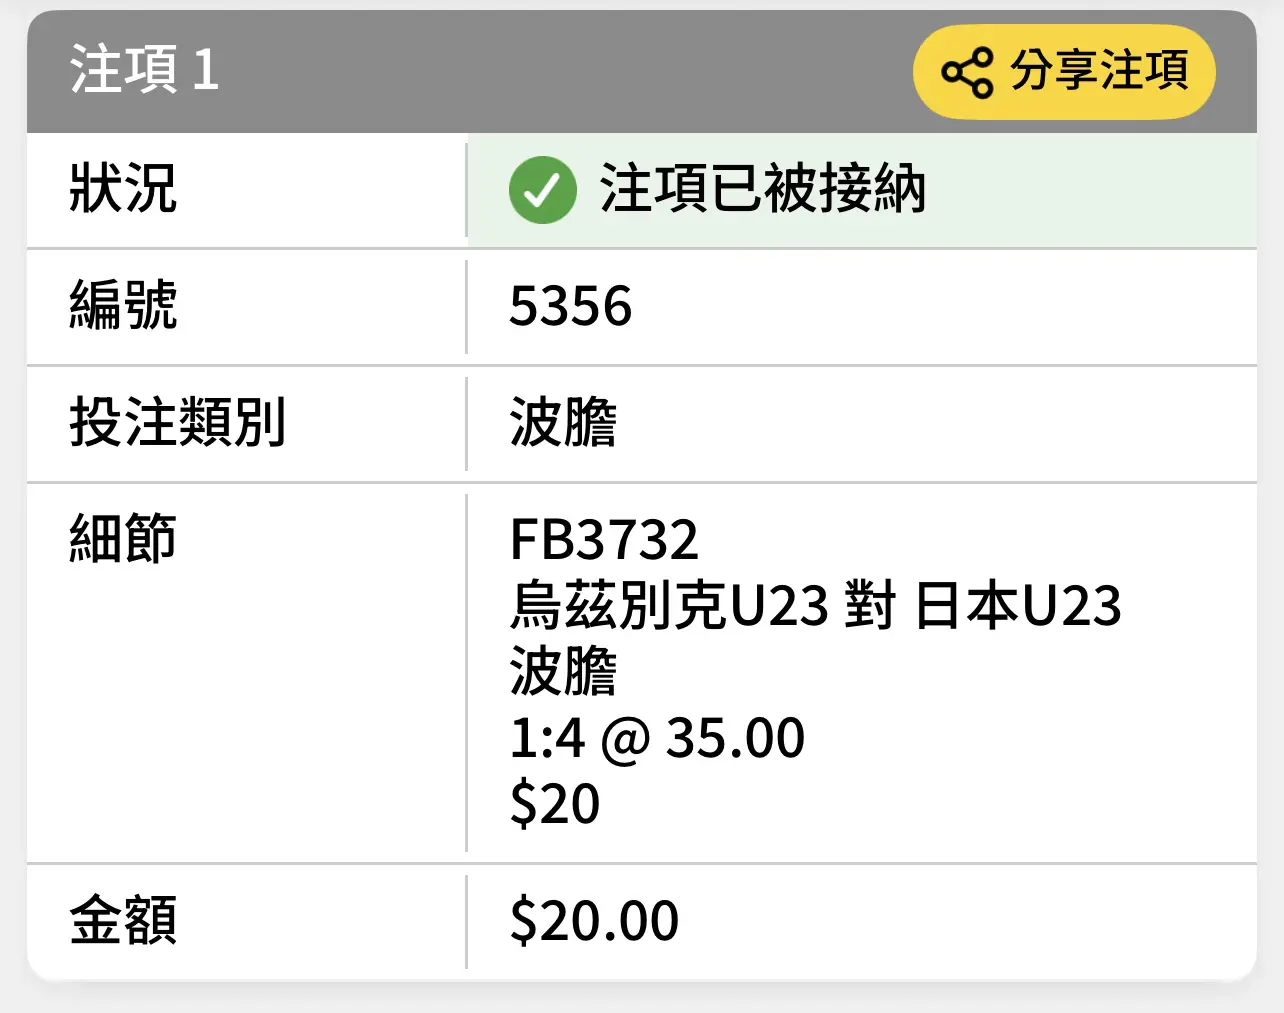This screenshot has width=1284, height=1013.
Task: Click the 編號 row label
Action: tap(123, 306)
